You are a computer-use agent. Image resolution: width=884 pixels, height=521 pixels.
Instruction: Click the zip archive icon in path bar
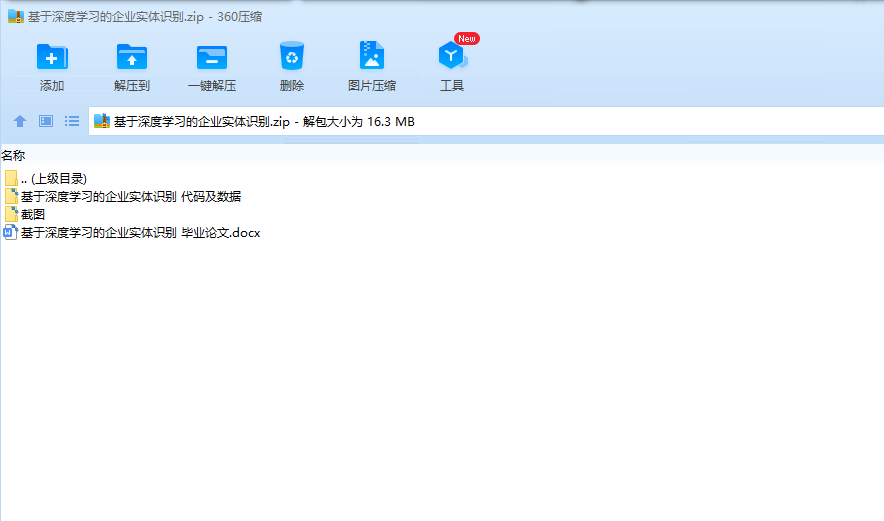(101, 121)
